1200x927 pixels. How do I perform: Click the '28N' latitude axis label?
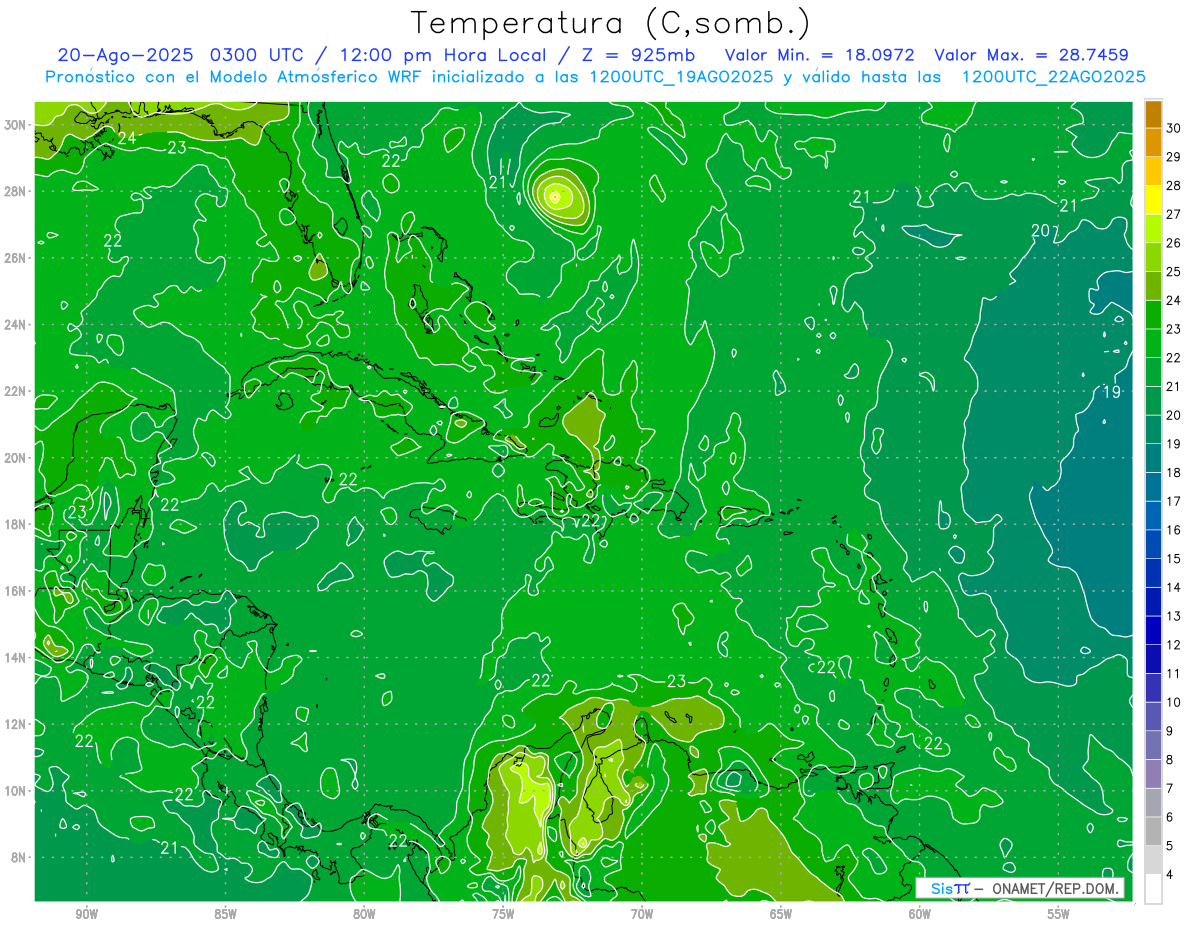click(17, 191)
